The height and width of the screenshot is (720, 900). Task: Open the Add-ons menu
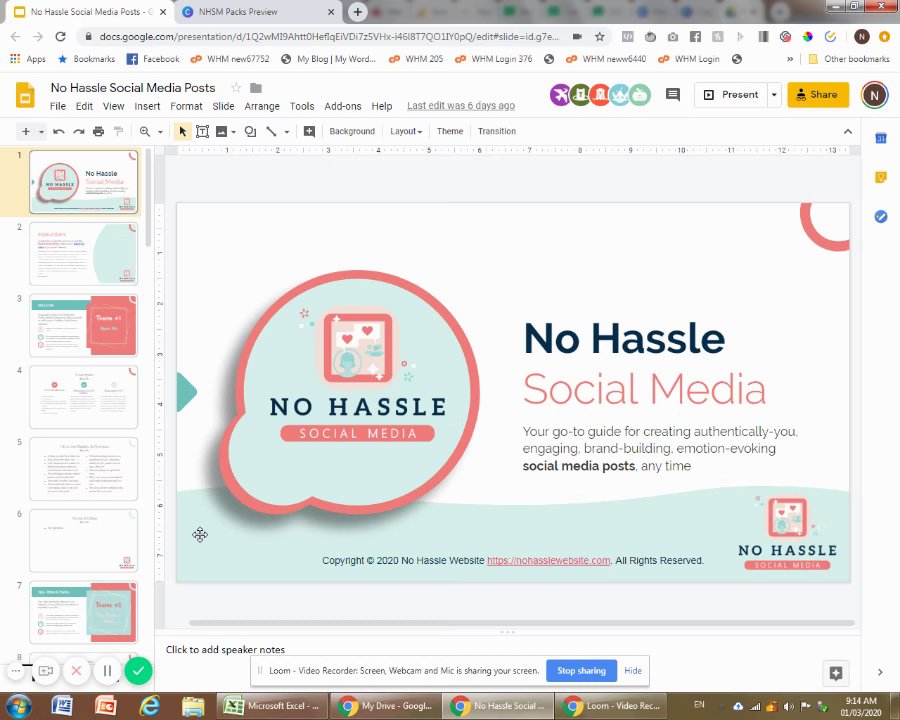coord(343,106)
